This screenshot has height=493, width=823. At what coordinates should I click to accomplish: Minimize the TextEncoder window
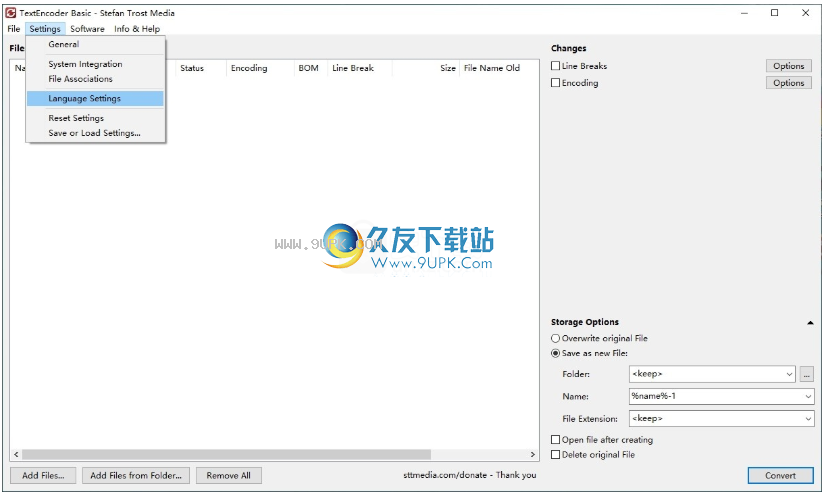[x=744, y=13]
